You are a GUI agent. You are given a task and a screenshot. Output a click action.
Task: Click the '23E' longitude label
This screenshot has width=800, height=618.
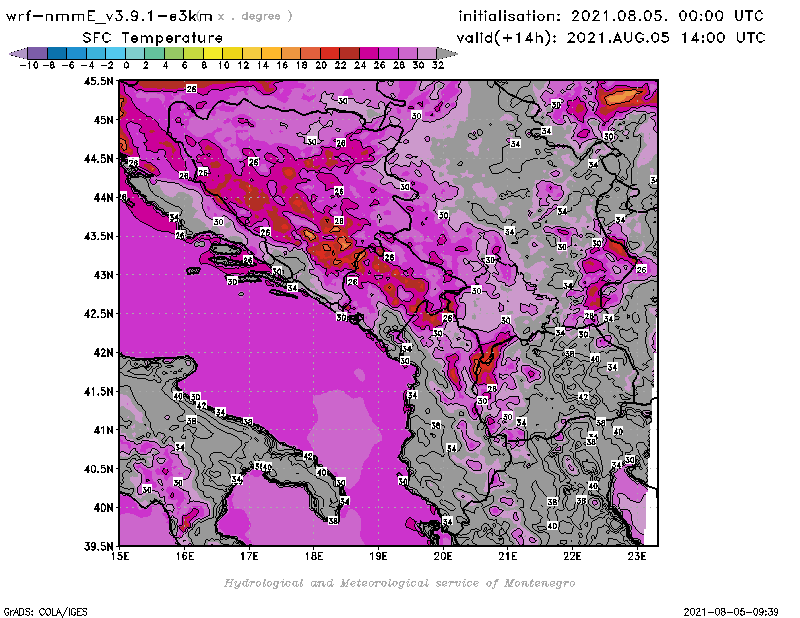[637, 556]
